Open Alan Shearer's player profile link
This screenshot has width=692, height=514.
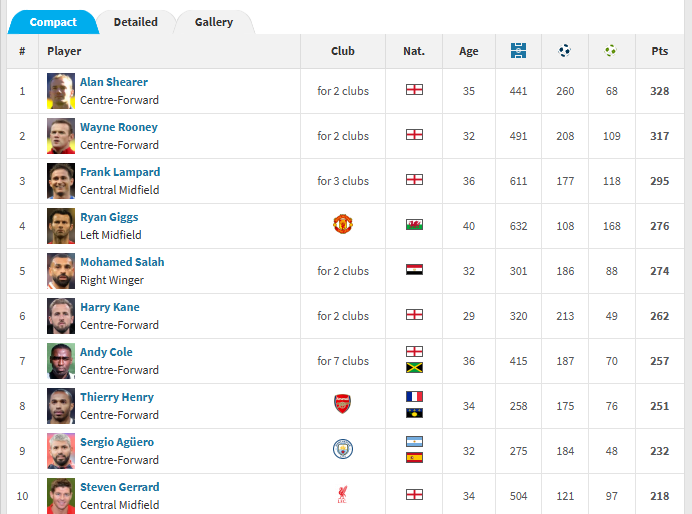click(114, 82)
